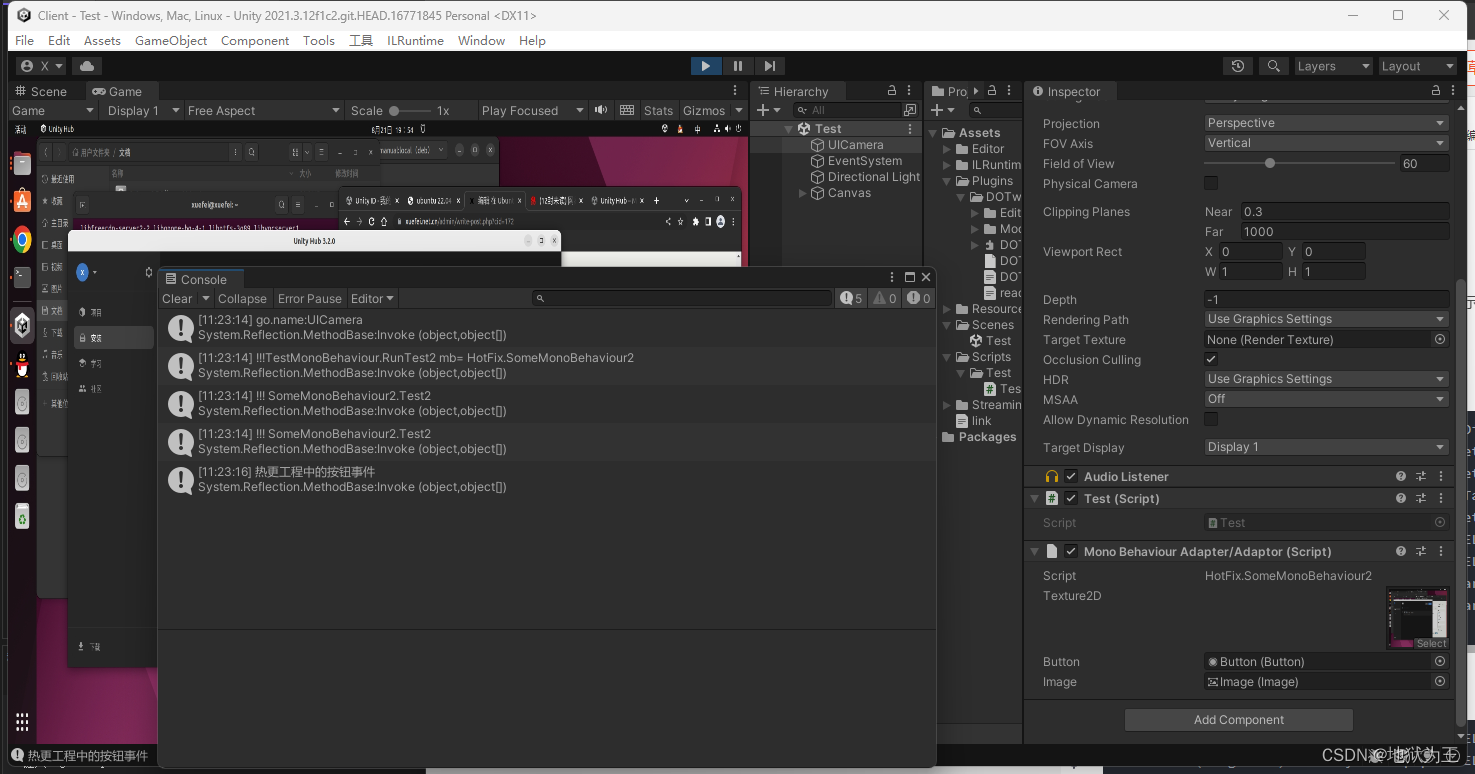Image resolution: width=1475 pixels, height=774 pixels.
Task: Disable the Test (Script) component checkbox
Action: [x=1071, y=499]
